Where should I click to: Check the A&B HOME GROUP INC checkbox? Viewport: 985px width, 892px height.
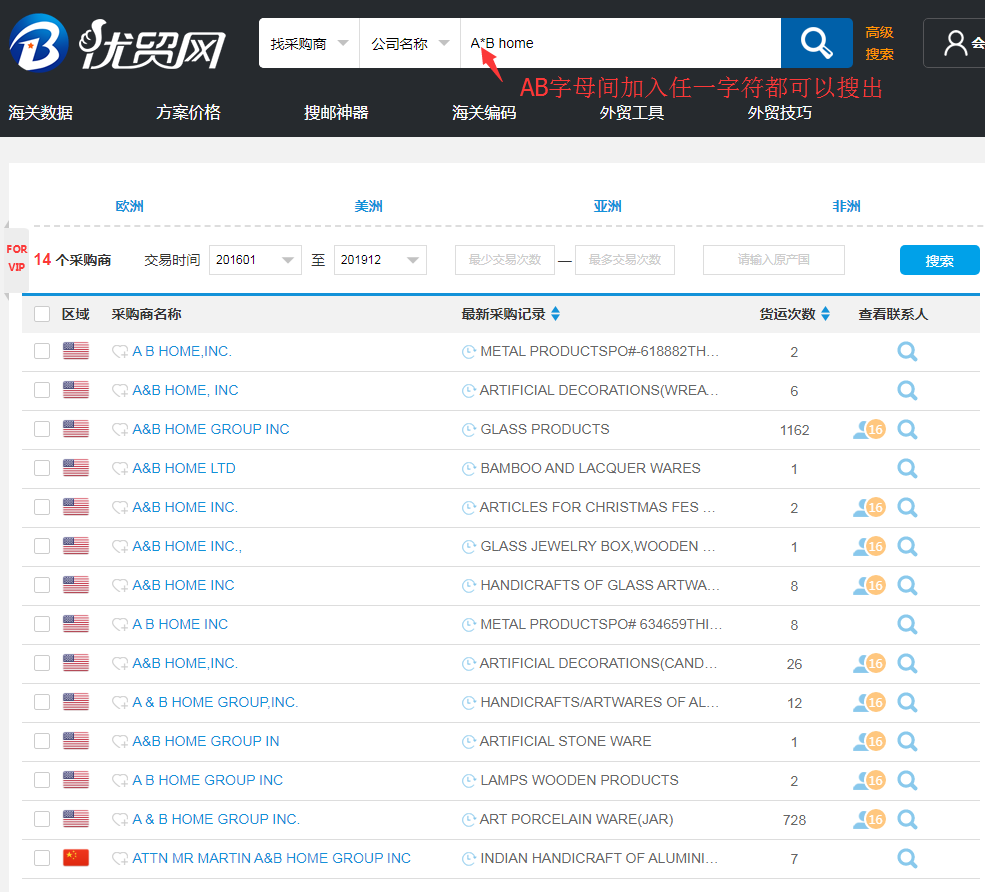click(x=42, y=429)
